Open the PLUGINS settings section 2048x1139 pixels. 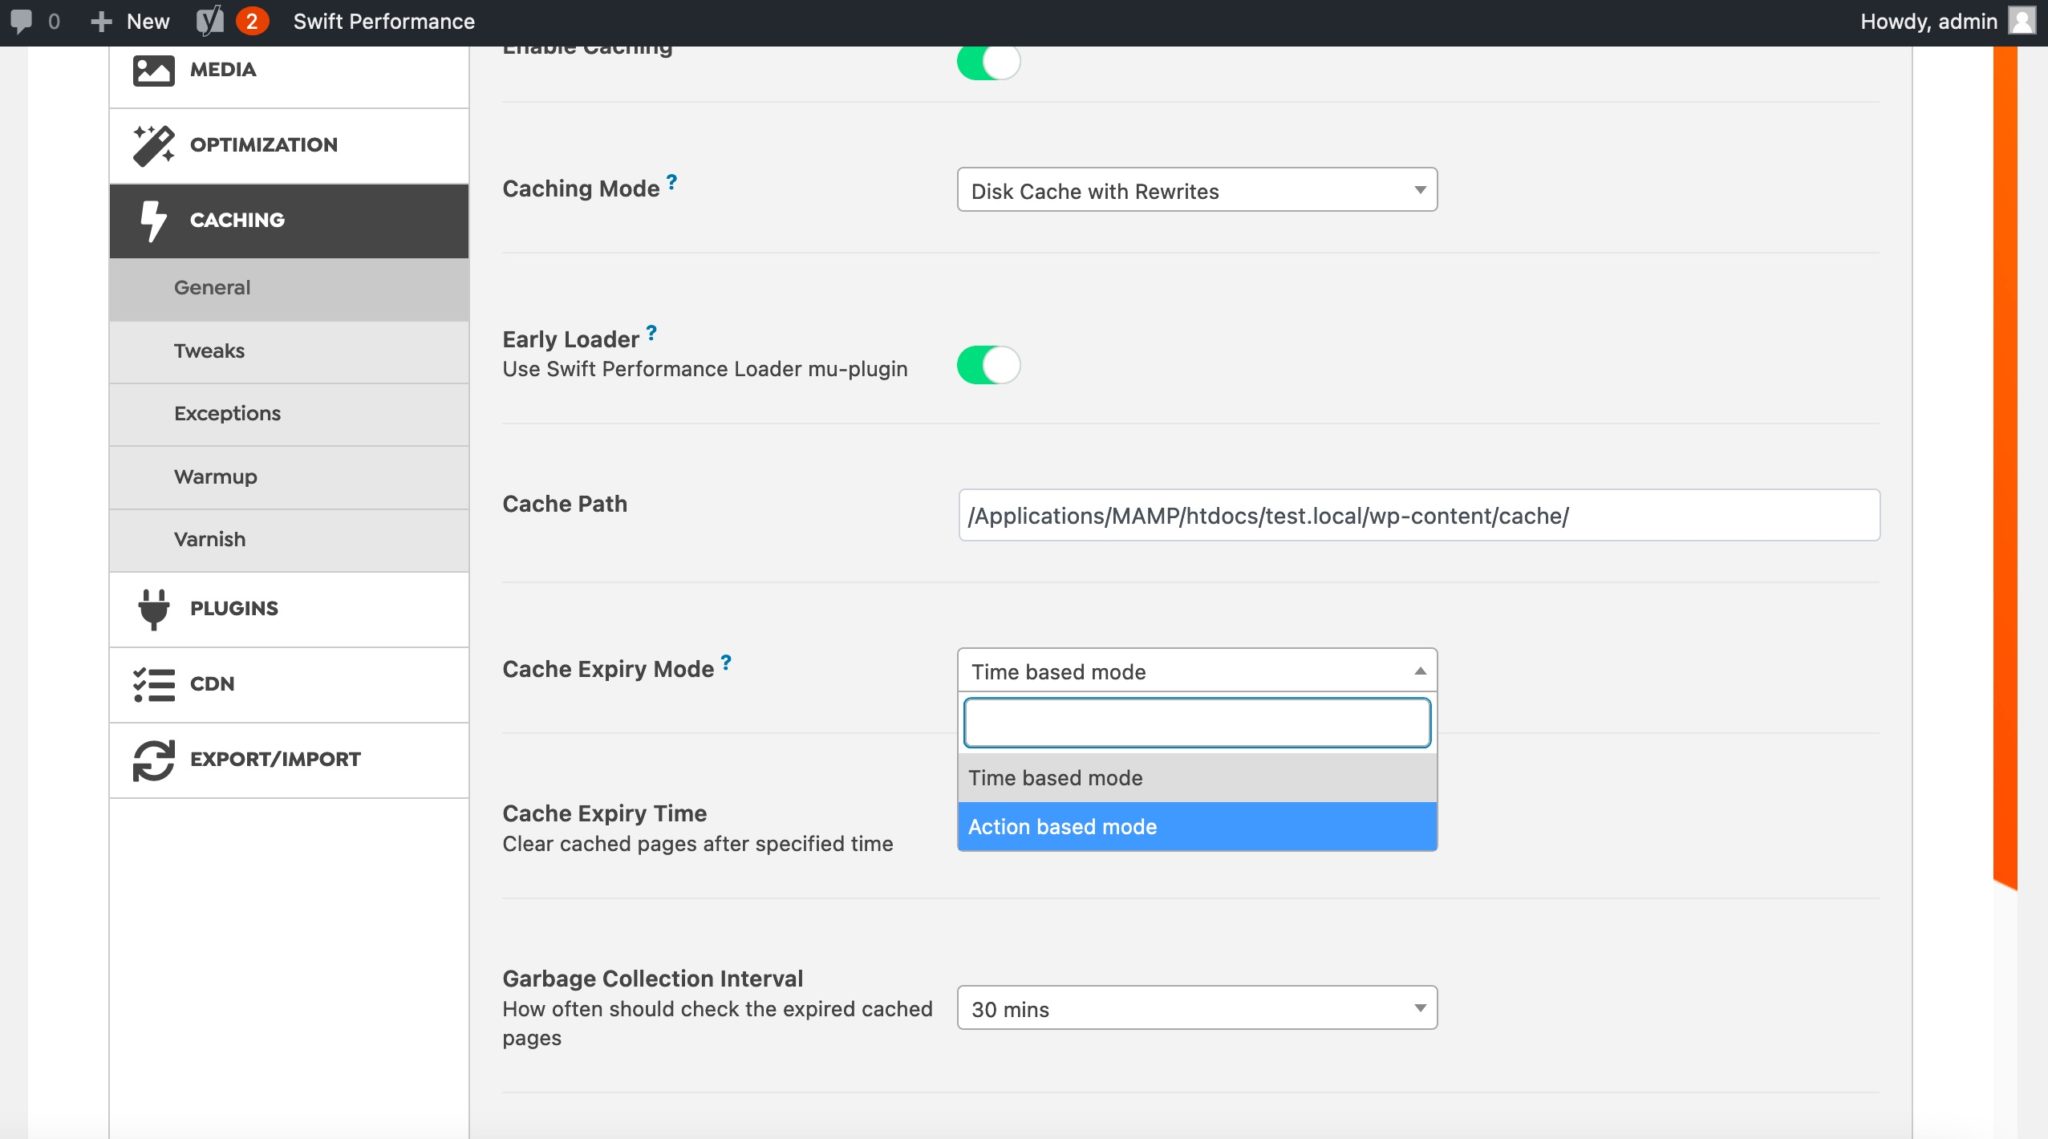tap(289, 610)
